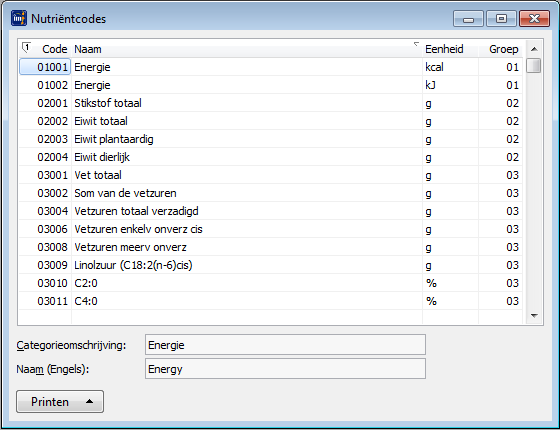Select row Vetzuren enkelv onverz cis
The image size is (560, 430).
pyautogui.click(x=270, y=229)
